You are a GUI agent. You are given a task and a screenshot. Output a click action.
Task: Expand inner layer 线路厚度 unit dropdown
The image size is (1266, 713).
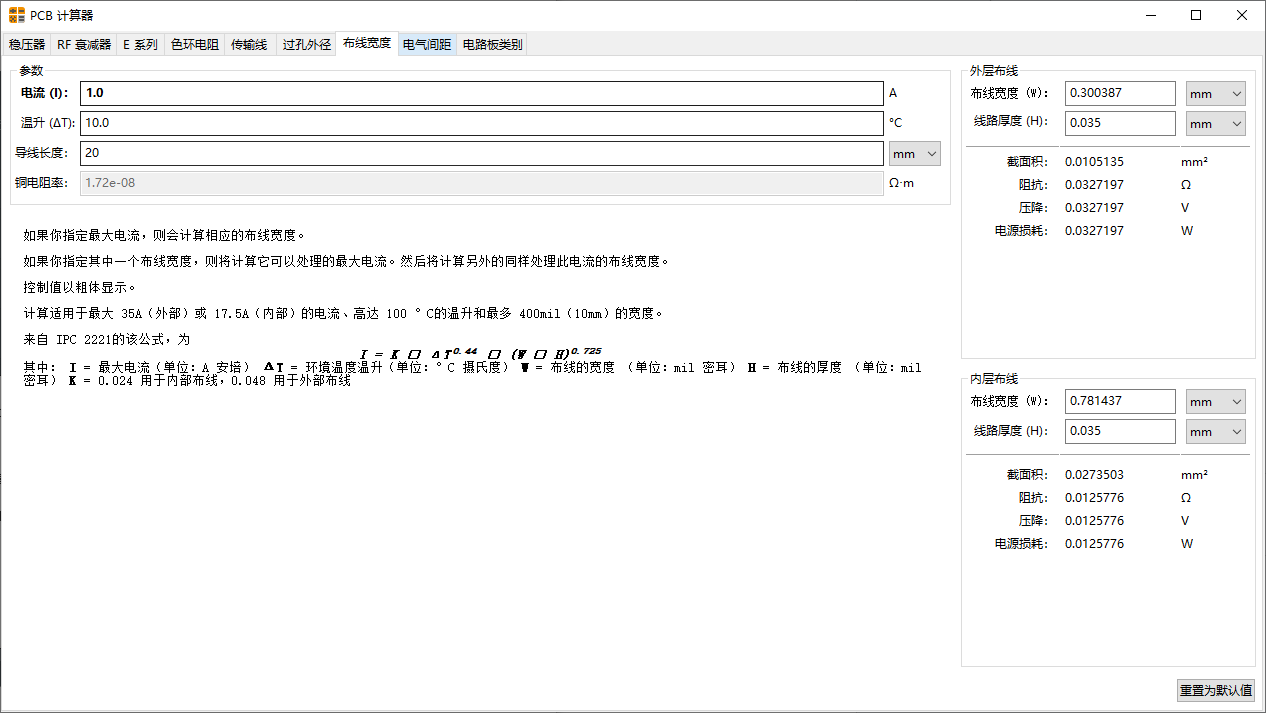1215,431
